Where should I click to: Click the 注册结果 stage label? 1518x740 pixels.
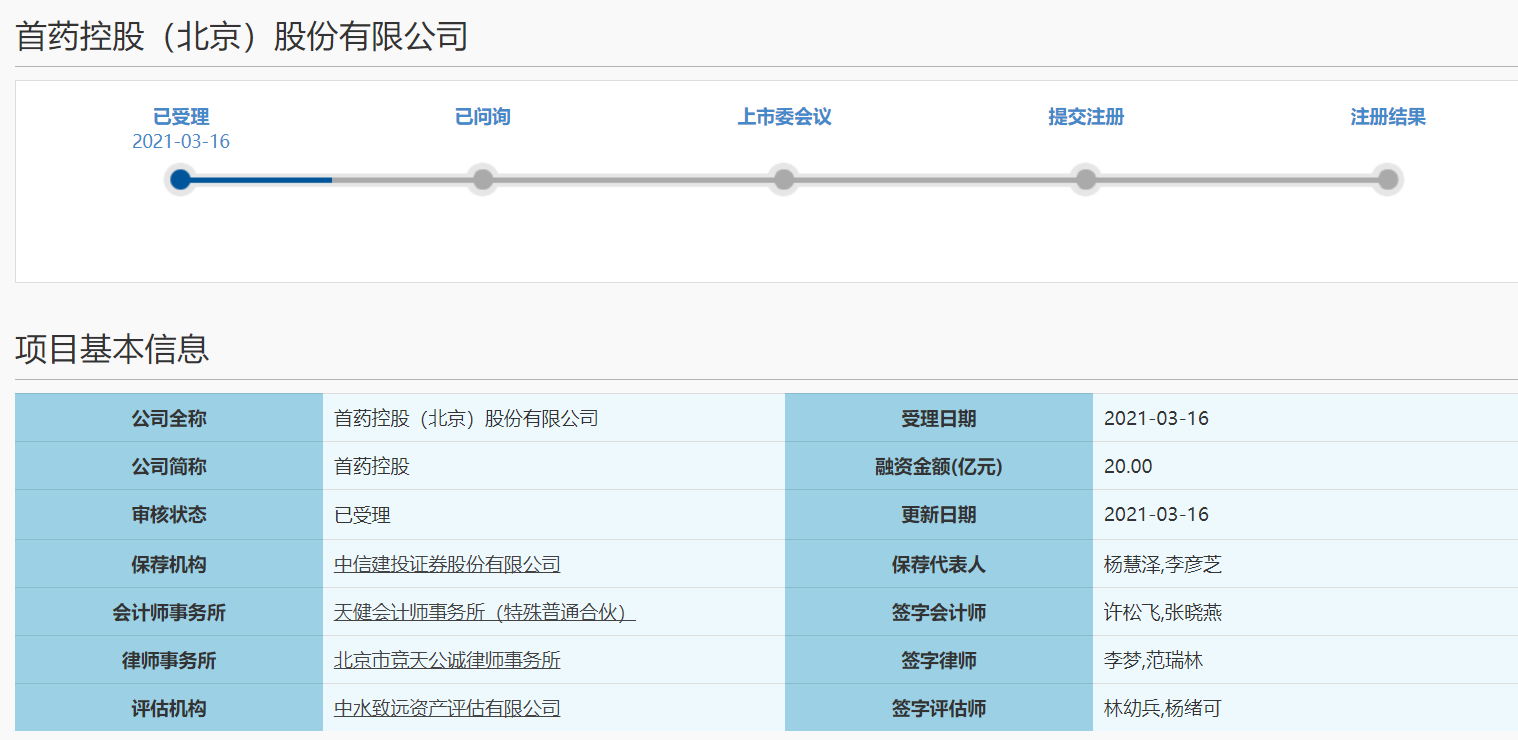coord(1388,117)
